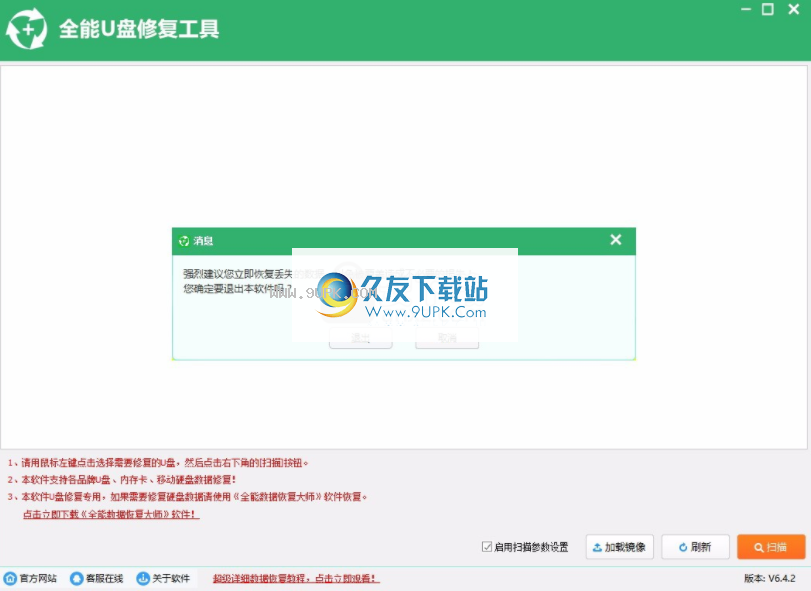Close the main application window
Viewport: 811px width, 591px height.
tap(793, 9)
